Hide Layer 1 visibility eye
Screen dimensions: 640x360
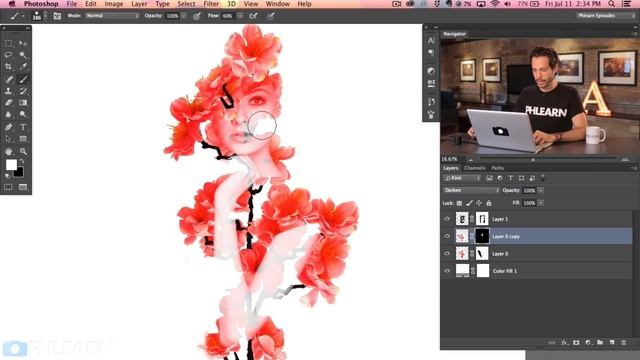point(447,219)
